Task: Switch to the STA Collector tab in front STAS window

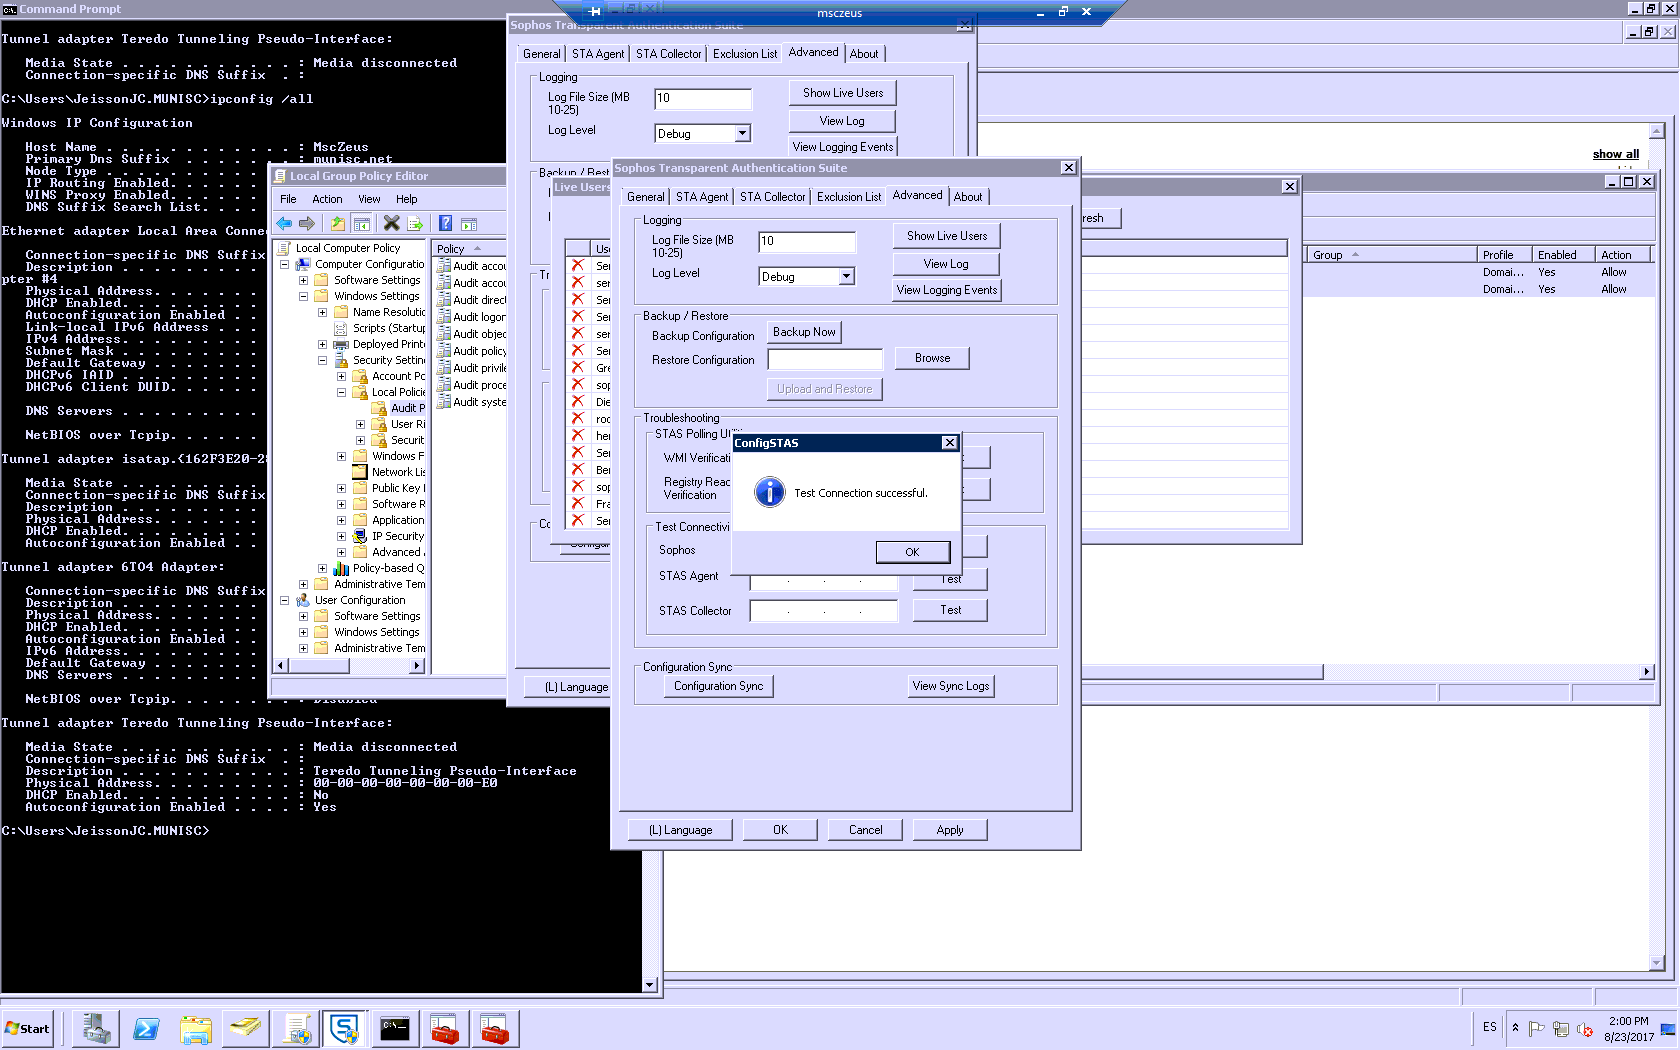Action: coord(772,197)
